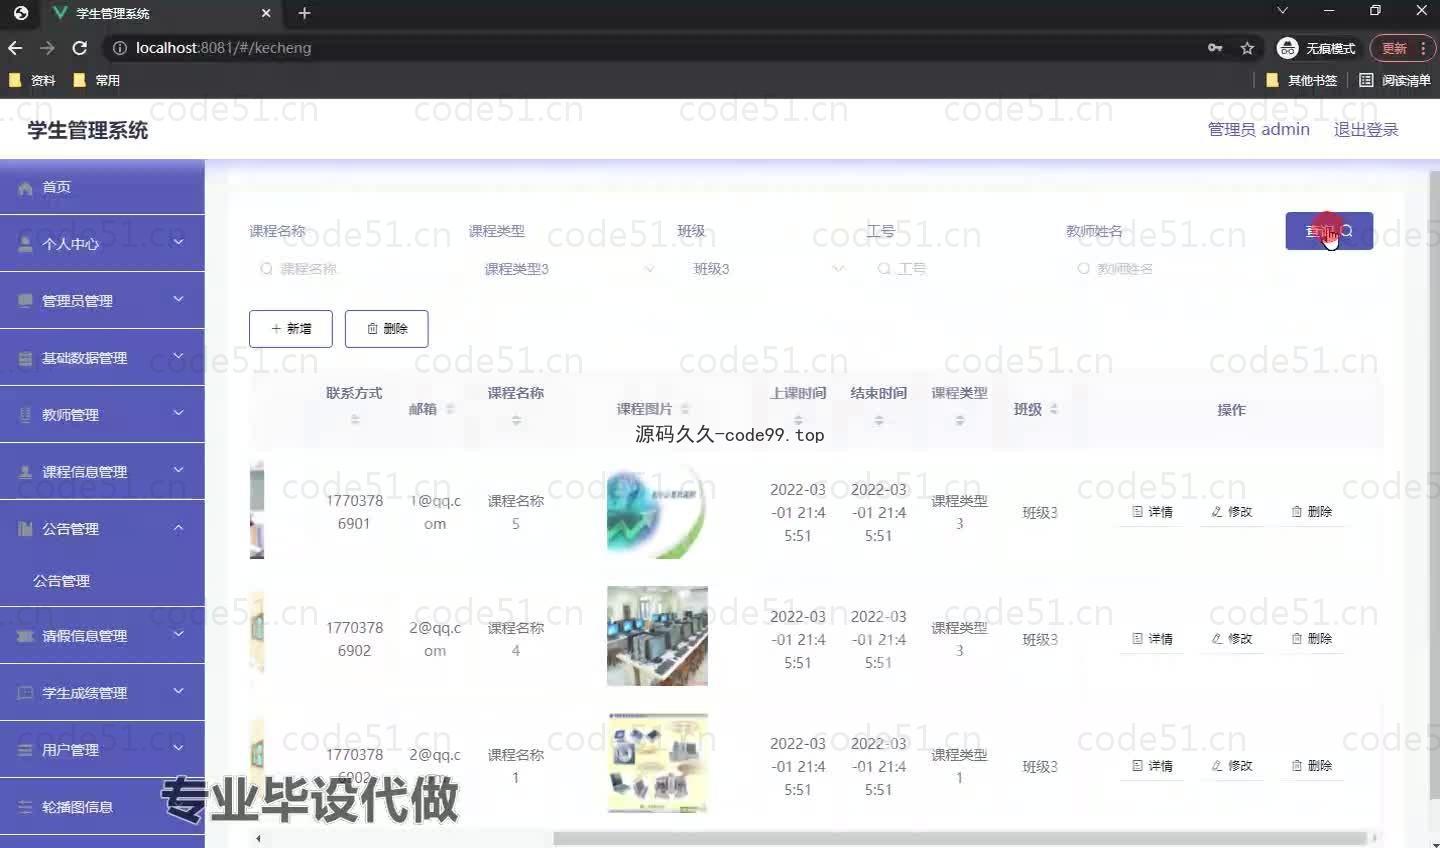
Task: Collapse the 公告管理 sidebar menu
Action: [102, 528]
